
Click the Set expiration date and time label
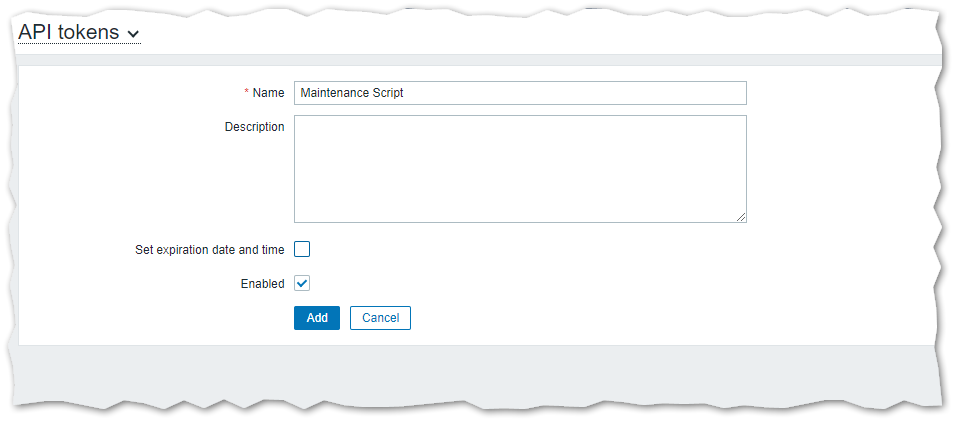point(209,250)
